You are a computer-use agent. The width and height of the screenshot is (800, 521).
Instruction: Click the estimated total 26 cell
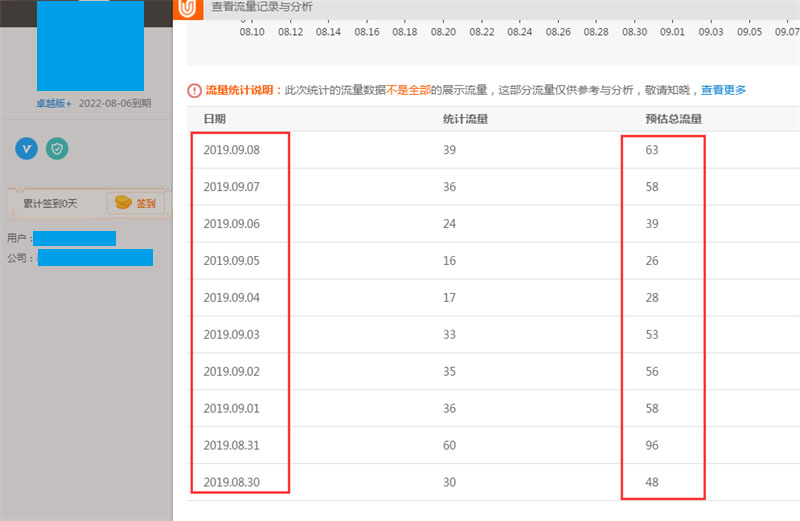coord(652,261)
